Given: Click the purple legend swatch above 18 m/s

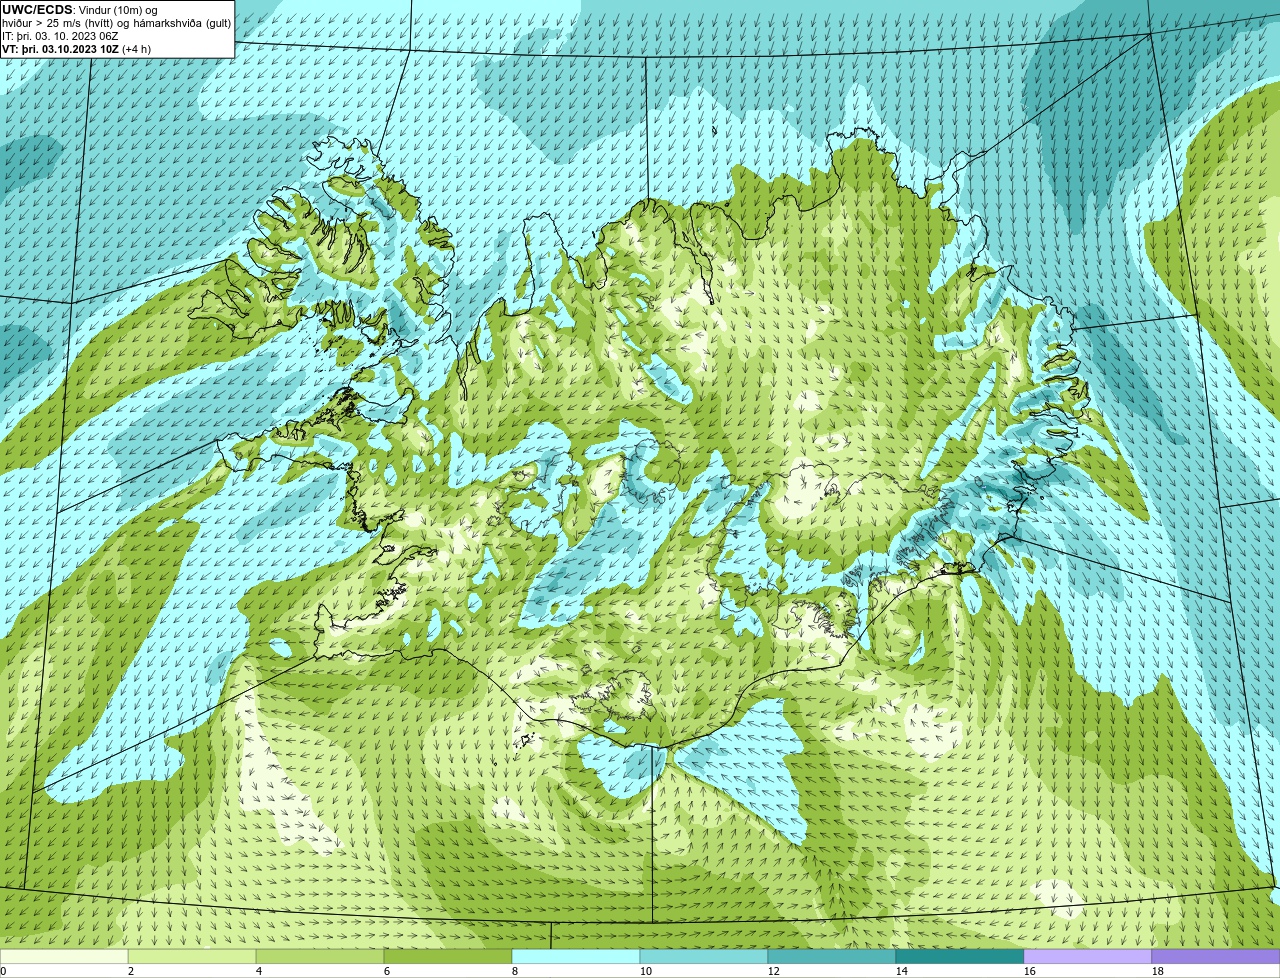Looking at the screenshot, I should pos(1216,957).
